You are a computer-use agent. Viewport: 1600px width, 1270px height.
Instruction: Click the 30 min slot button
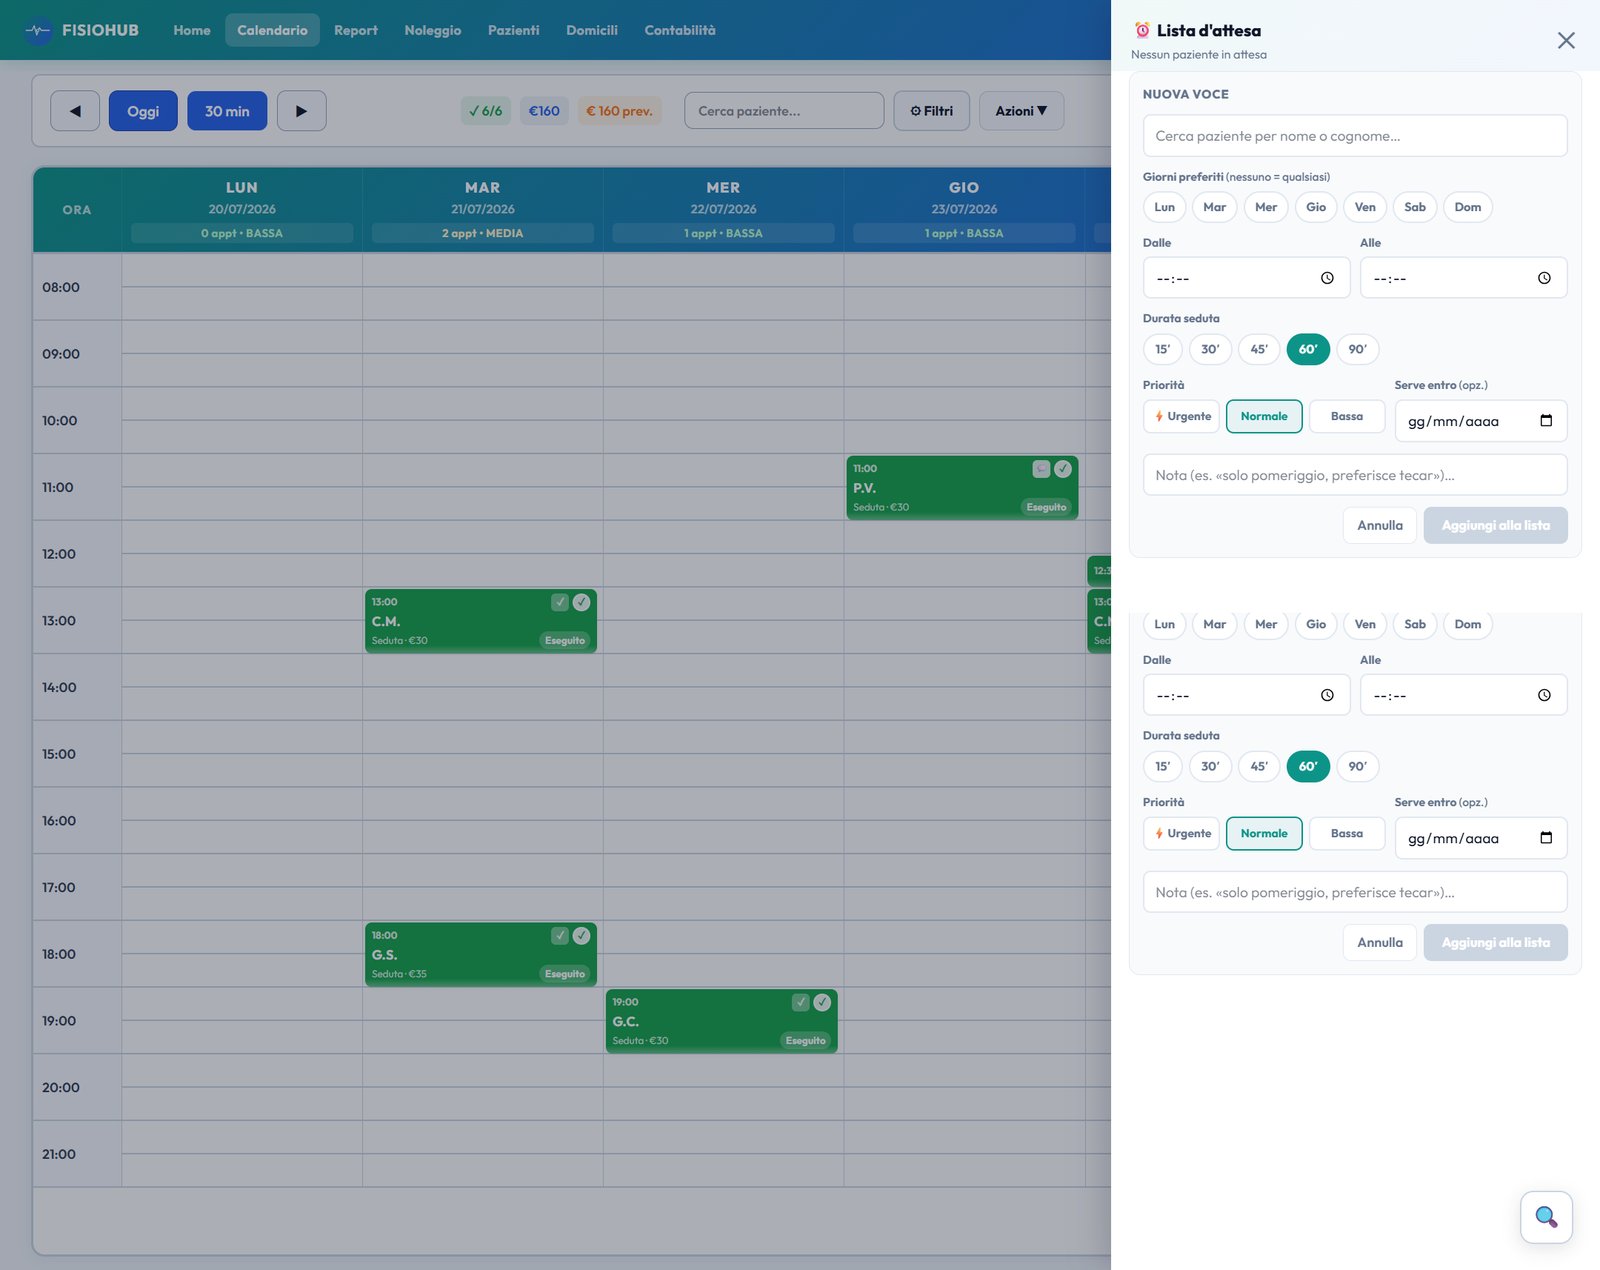point(227,111)
